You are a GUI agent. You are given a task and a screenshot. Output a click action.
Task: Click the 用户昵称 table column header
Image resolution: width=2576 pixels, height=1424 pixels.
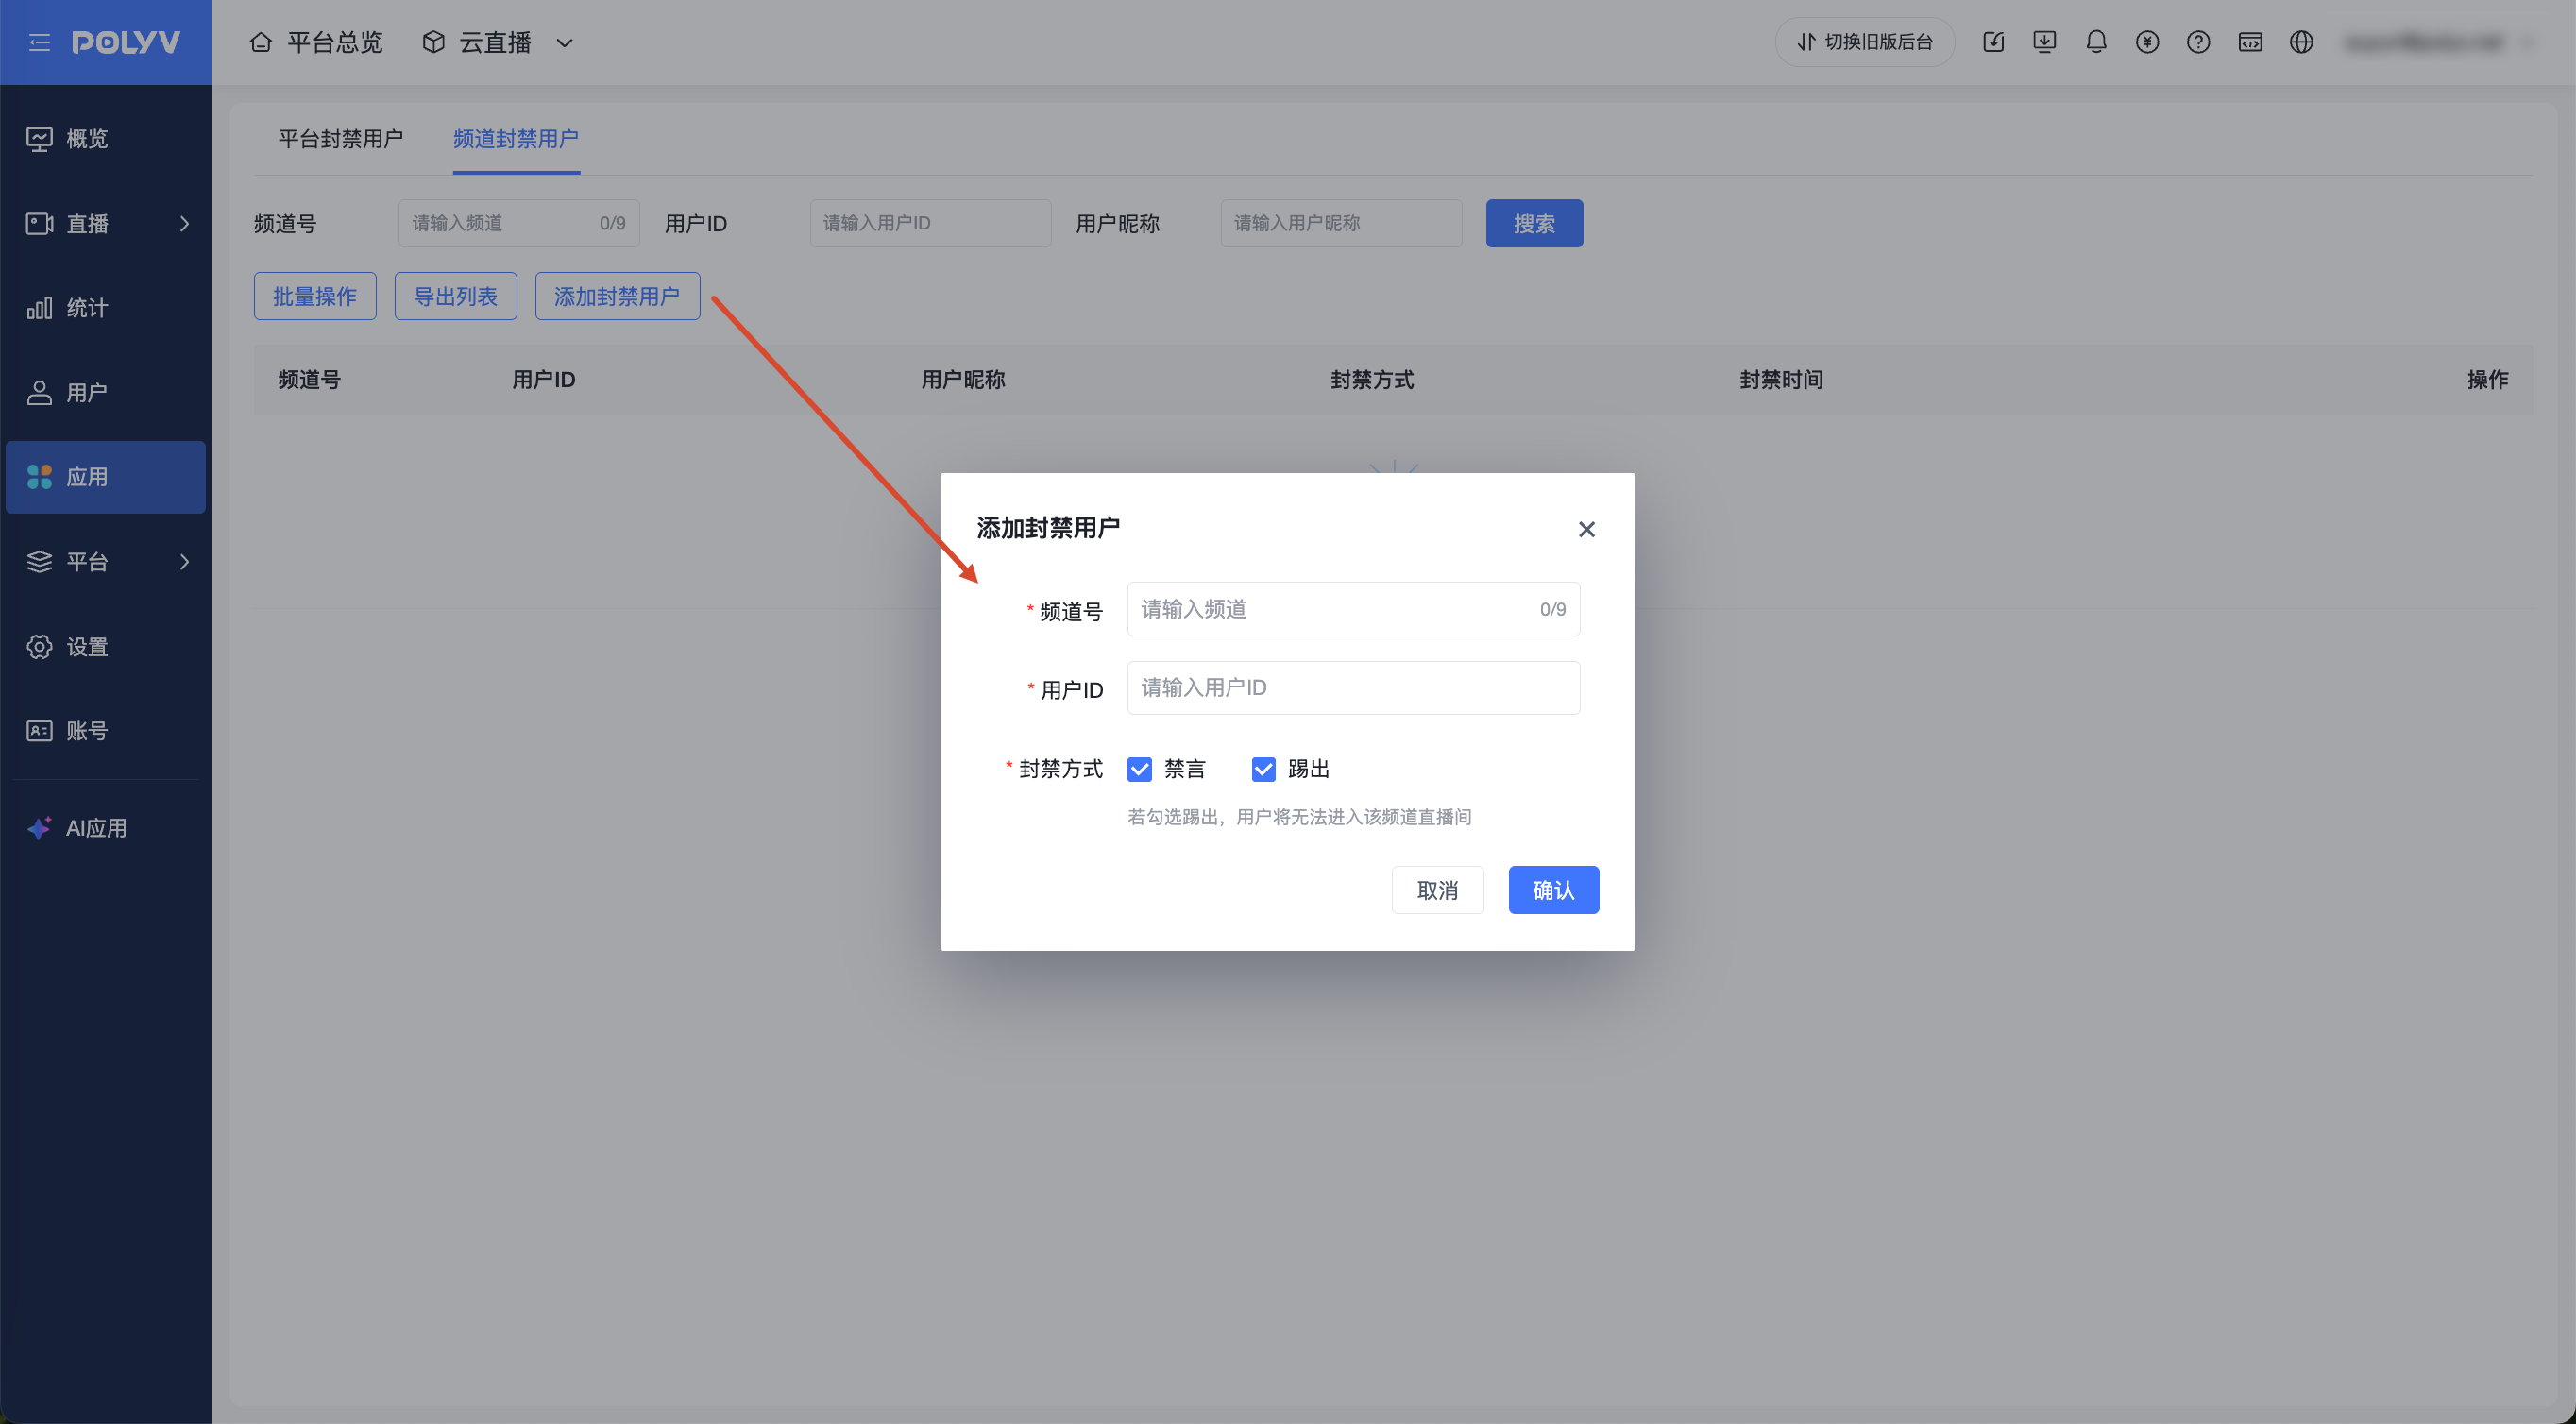coord(963,380)
